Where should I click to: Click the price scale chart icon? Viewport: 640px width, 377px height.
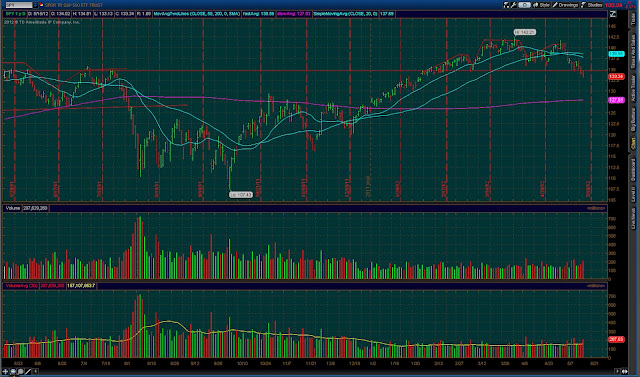(x=613, y=14)
